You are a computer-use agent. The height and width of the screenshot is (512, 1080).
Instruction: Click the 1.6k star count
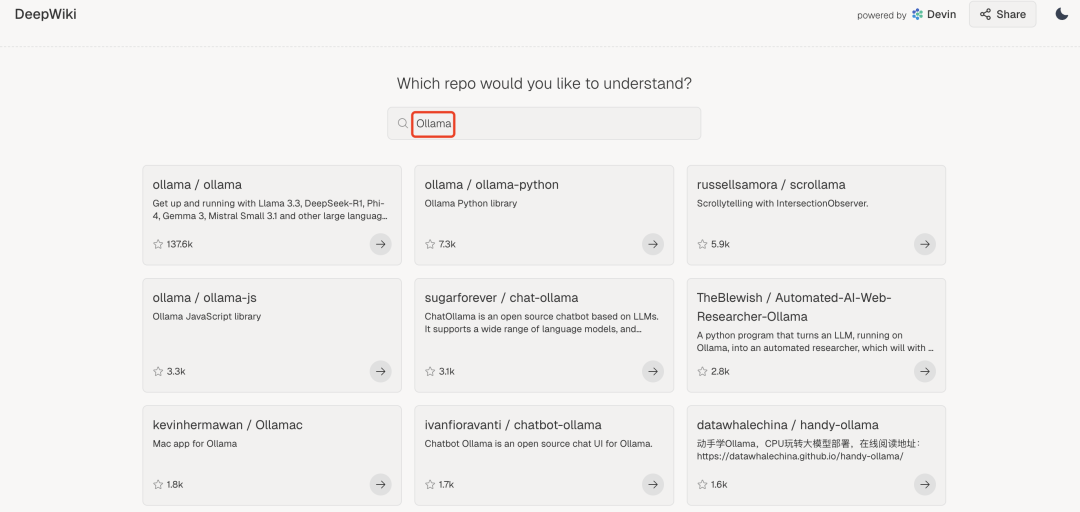click(x=719, y=484)
